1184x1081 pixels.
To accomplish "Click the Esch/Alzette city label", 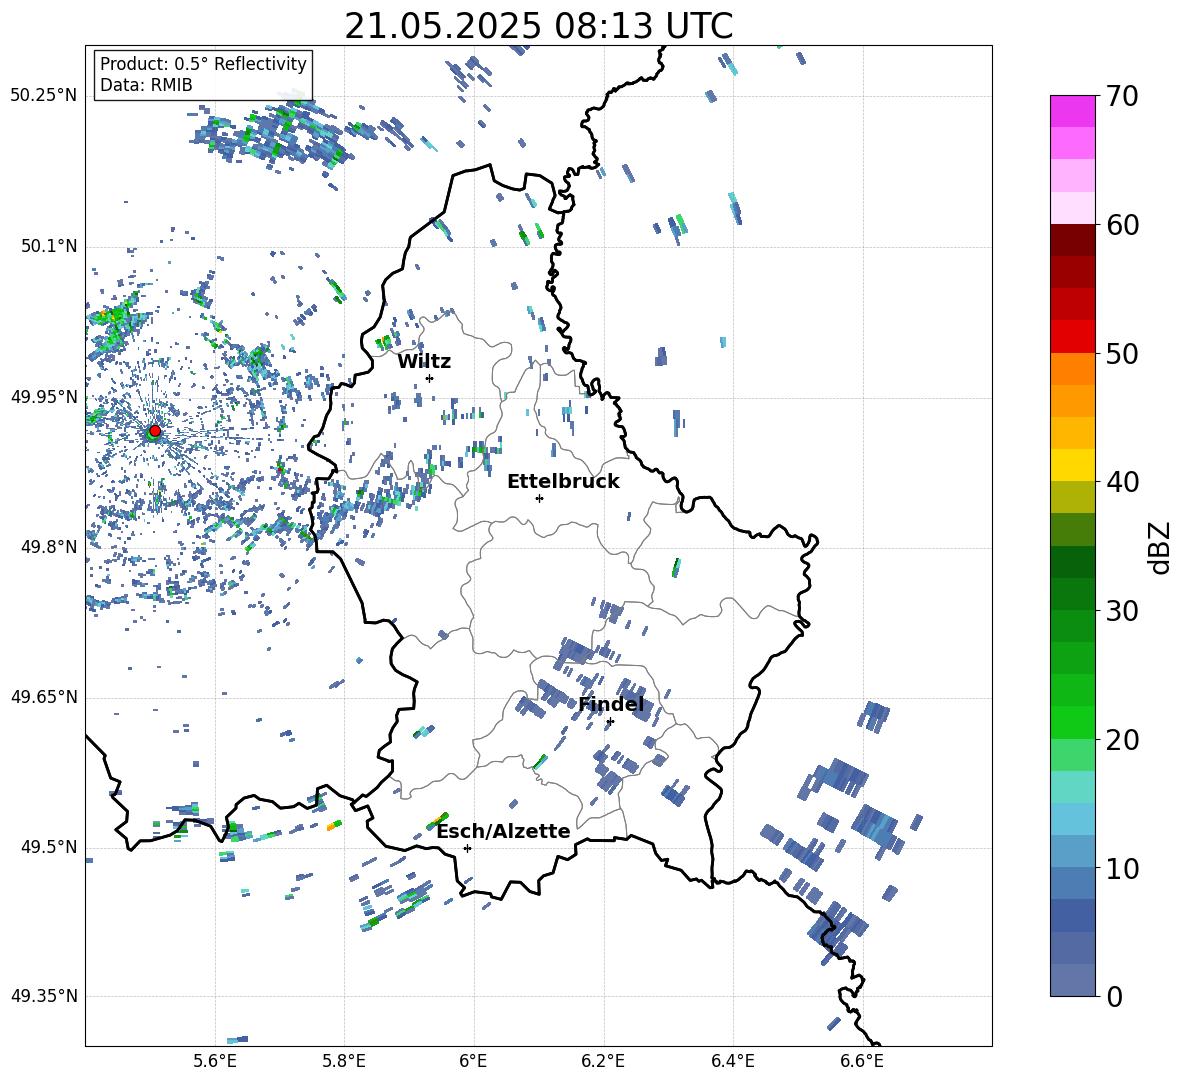I will (504, 831).
